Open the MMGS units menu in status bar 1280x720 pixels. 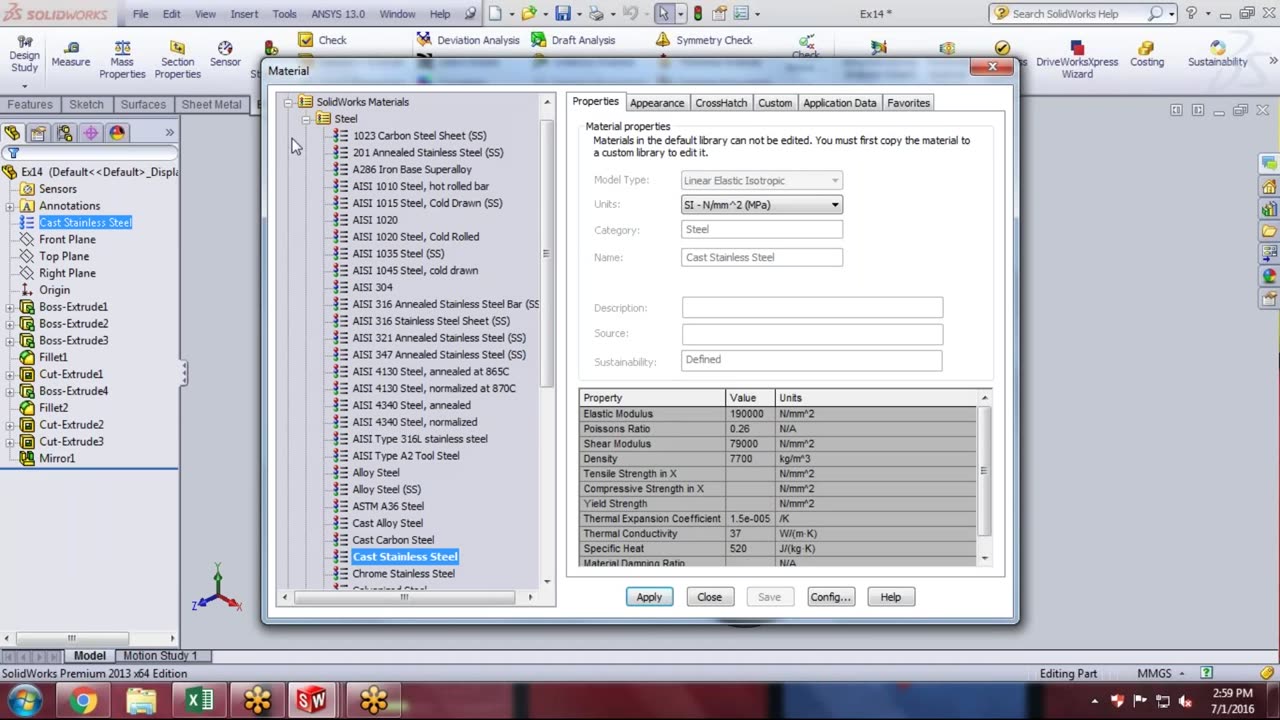point(1161,674)
